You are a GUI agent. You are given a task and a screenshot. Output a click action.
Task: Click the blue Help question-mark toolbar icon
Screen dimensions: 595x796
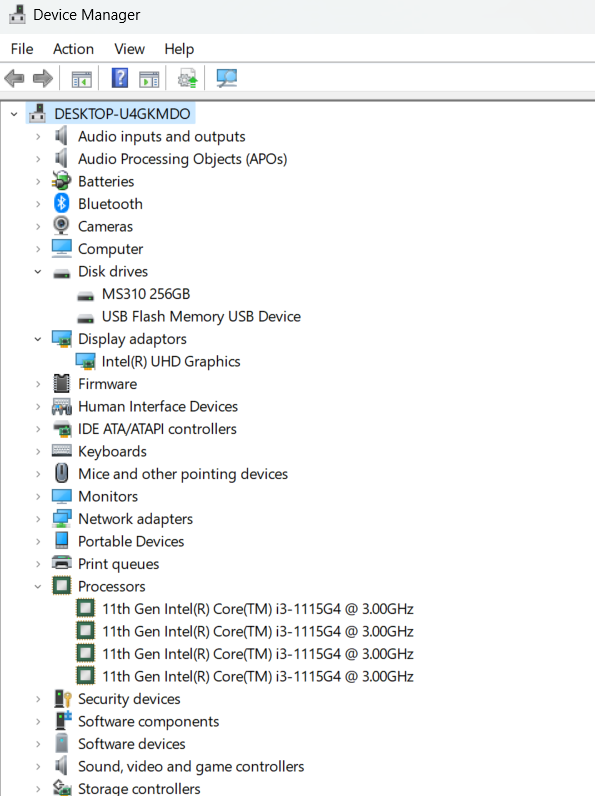point(120,78)
